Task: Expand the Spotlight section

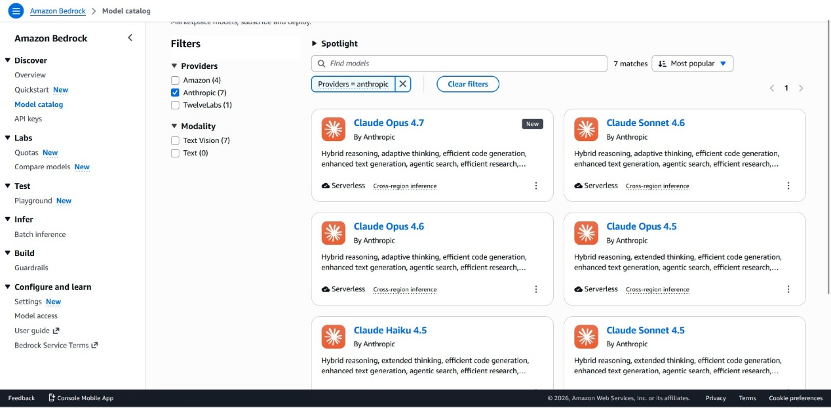Action: 314,43
